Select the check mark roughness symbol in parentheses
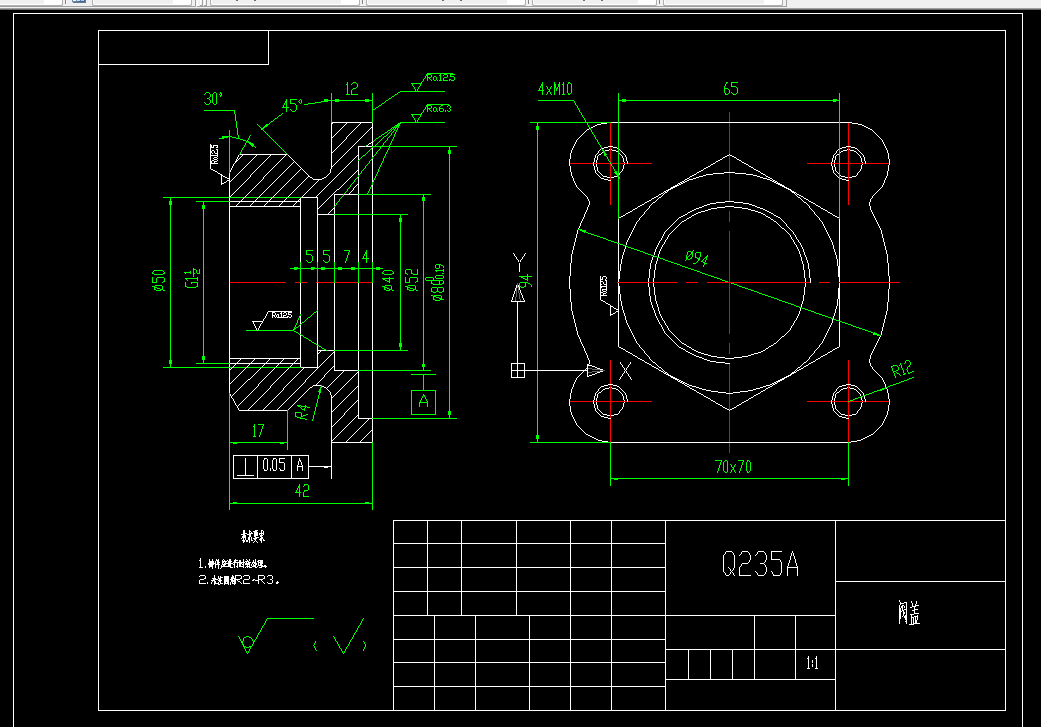1041x727 pixels. (x=347, y=636)
